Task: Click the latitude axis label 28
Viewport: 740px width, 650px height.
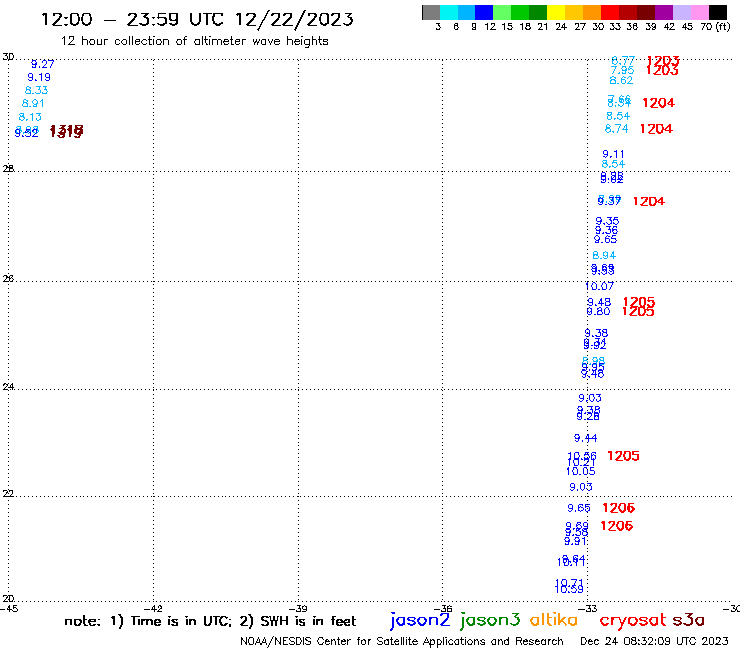Action: pos(8,169)
